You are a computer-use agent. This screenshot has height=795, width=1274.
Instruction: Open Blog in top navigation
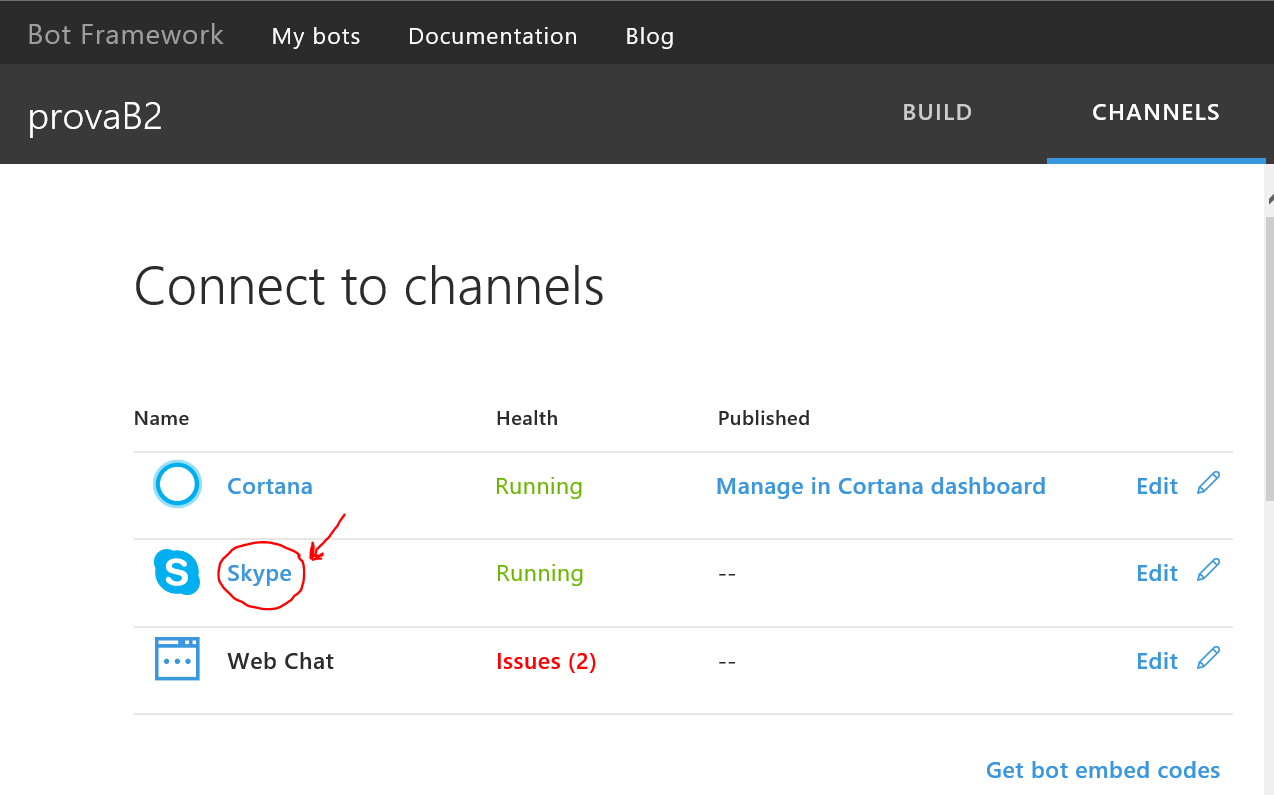[649, 36]
